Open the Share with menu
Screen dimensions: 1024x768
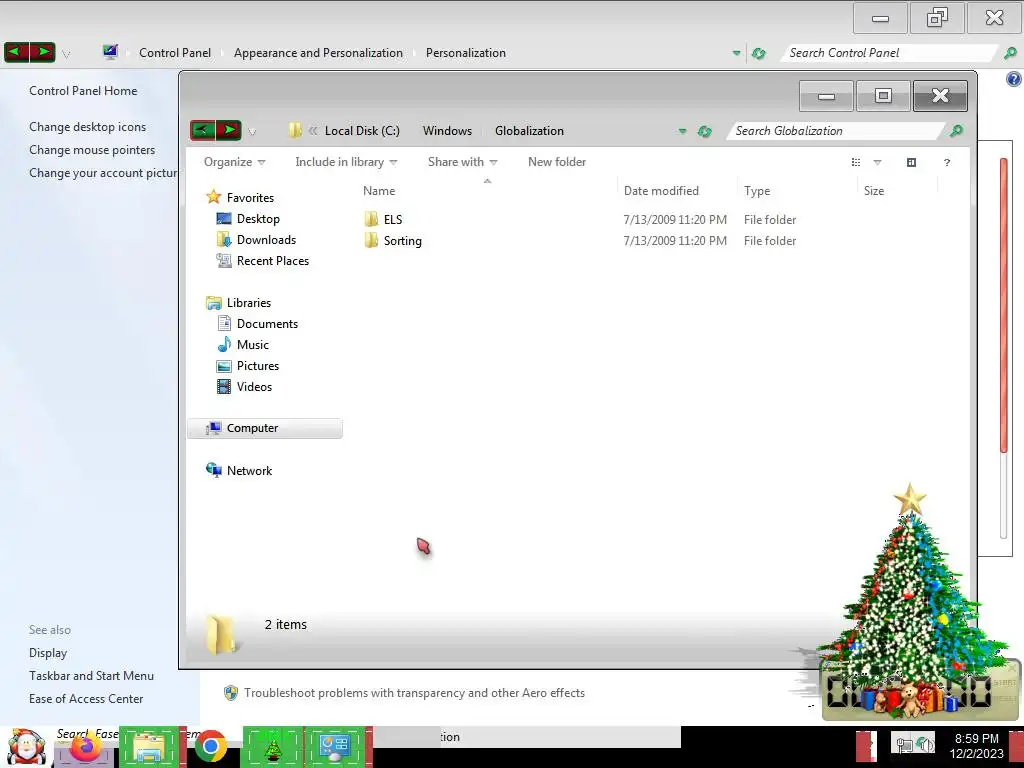click(462, 162)
